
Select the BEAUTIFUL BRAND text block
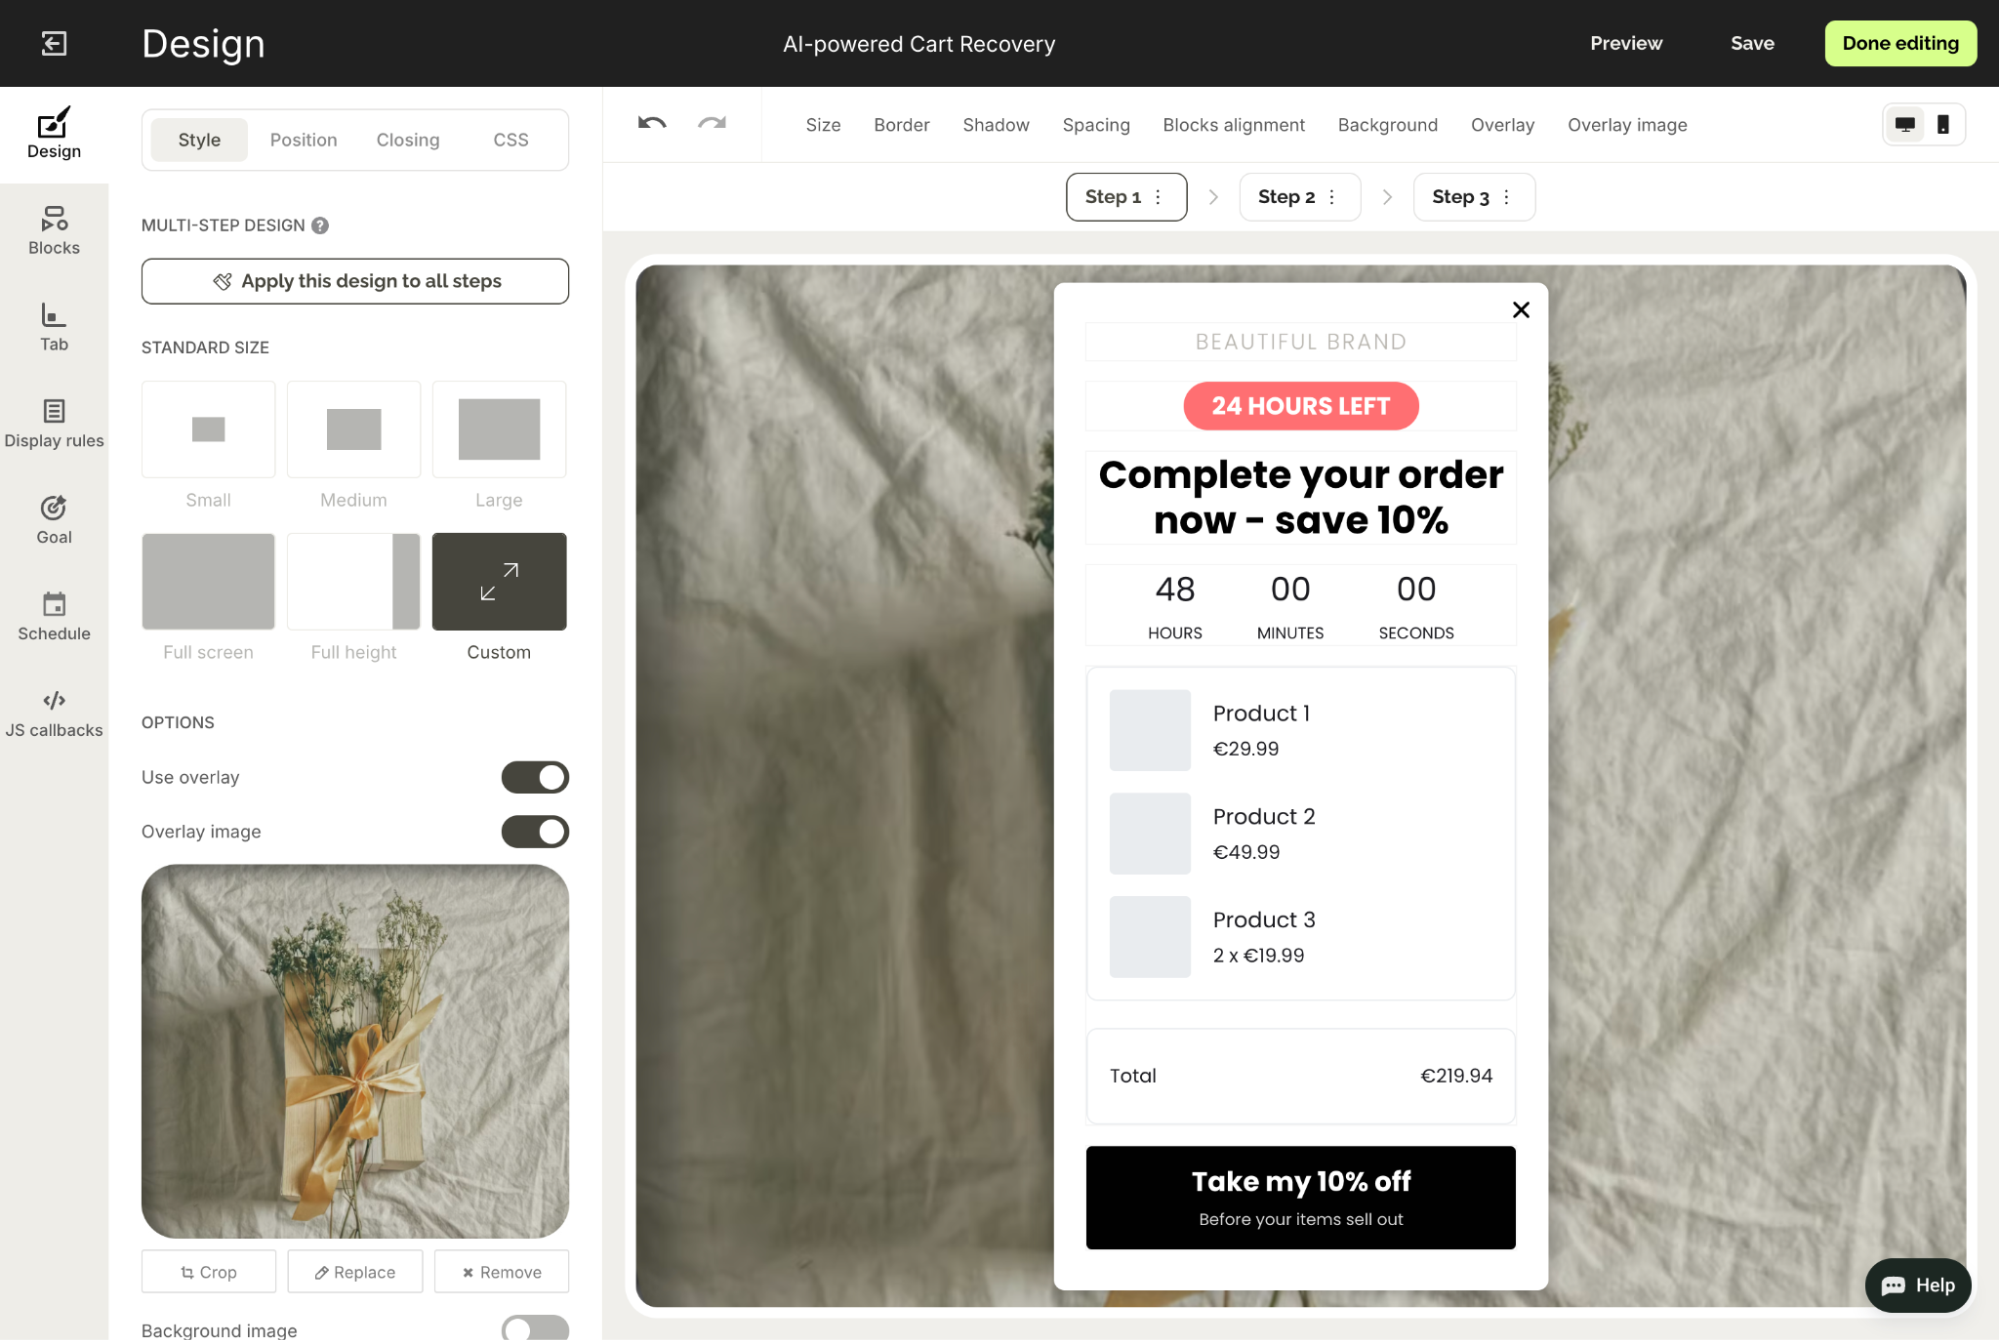coord(1300,342)
